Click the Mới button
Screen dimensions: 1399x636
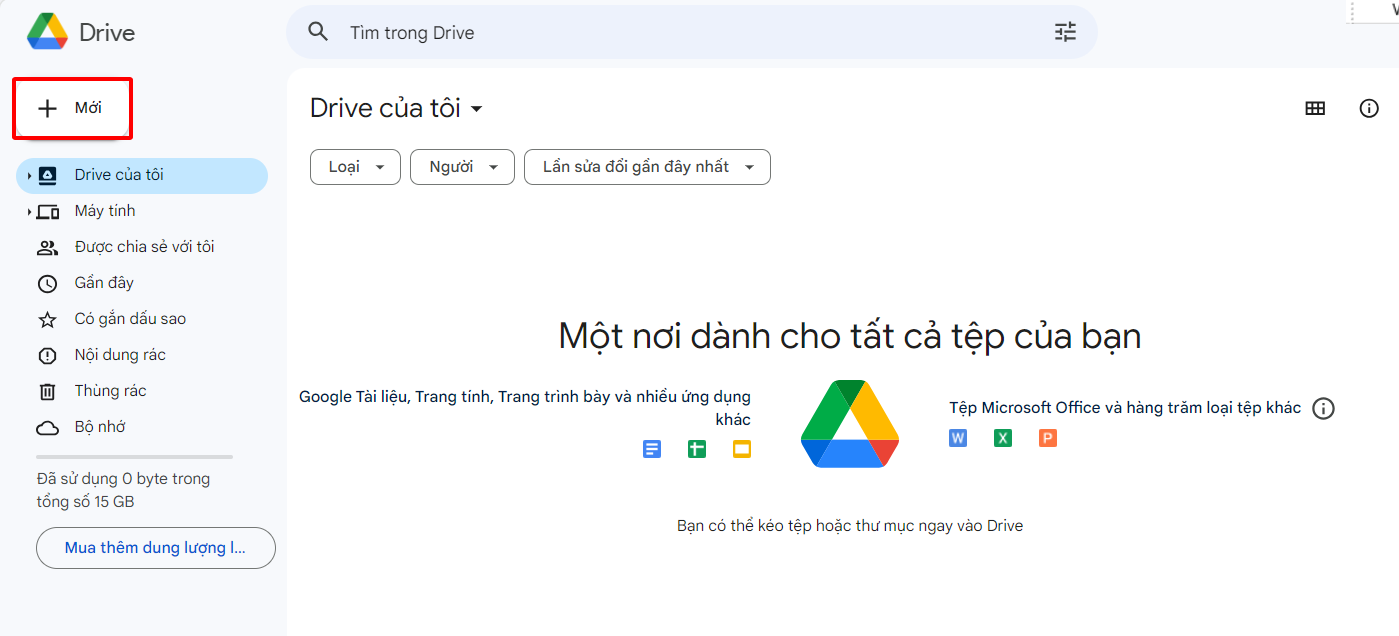coord(71,108)
